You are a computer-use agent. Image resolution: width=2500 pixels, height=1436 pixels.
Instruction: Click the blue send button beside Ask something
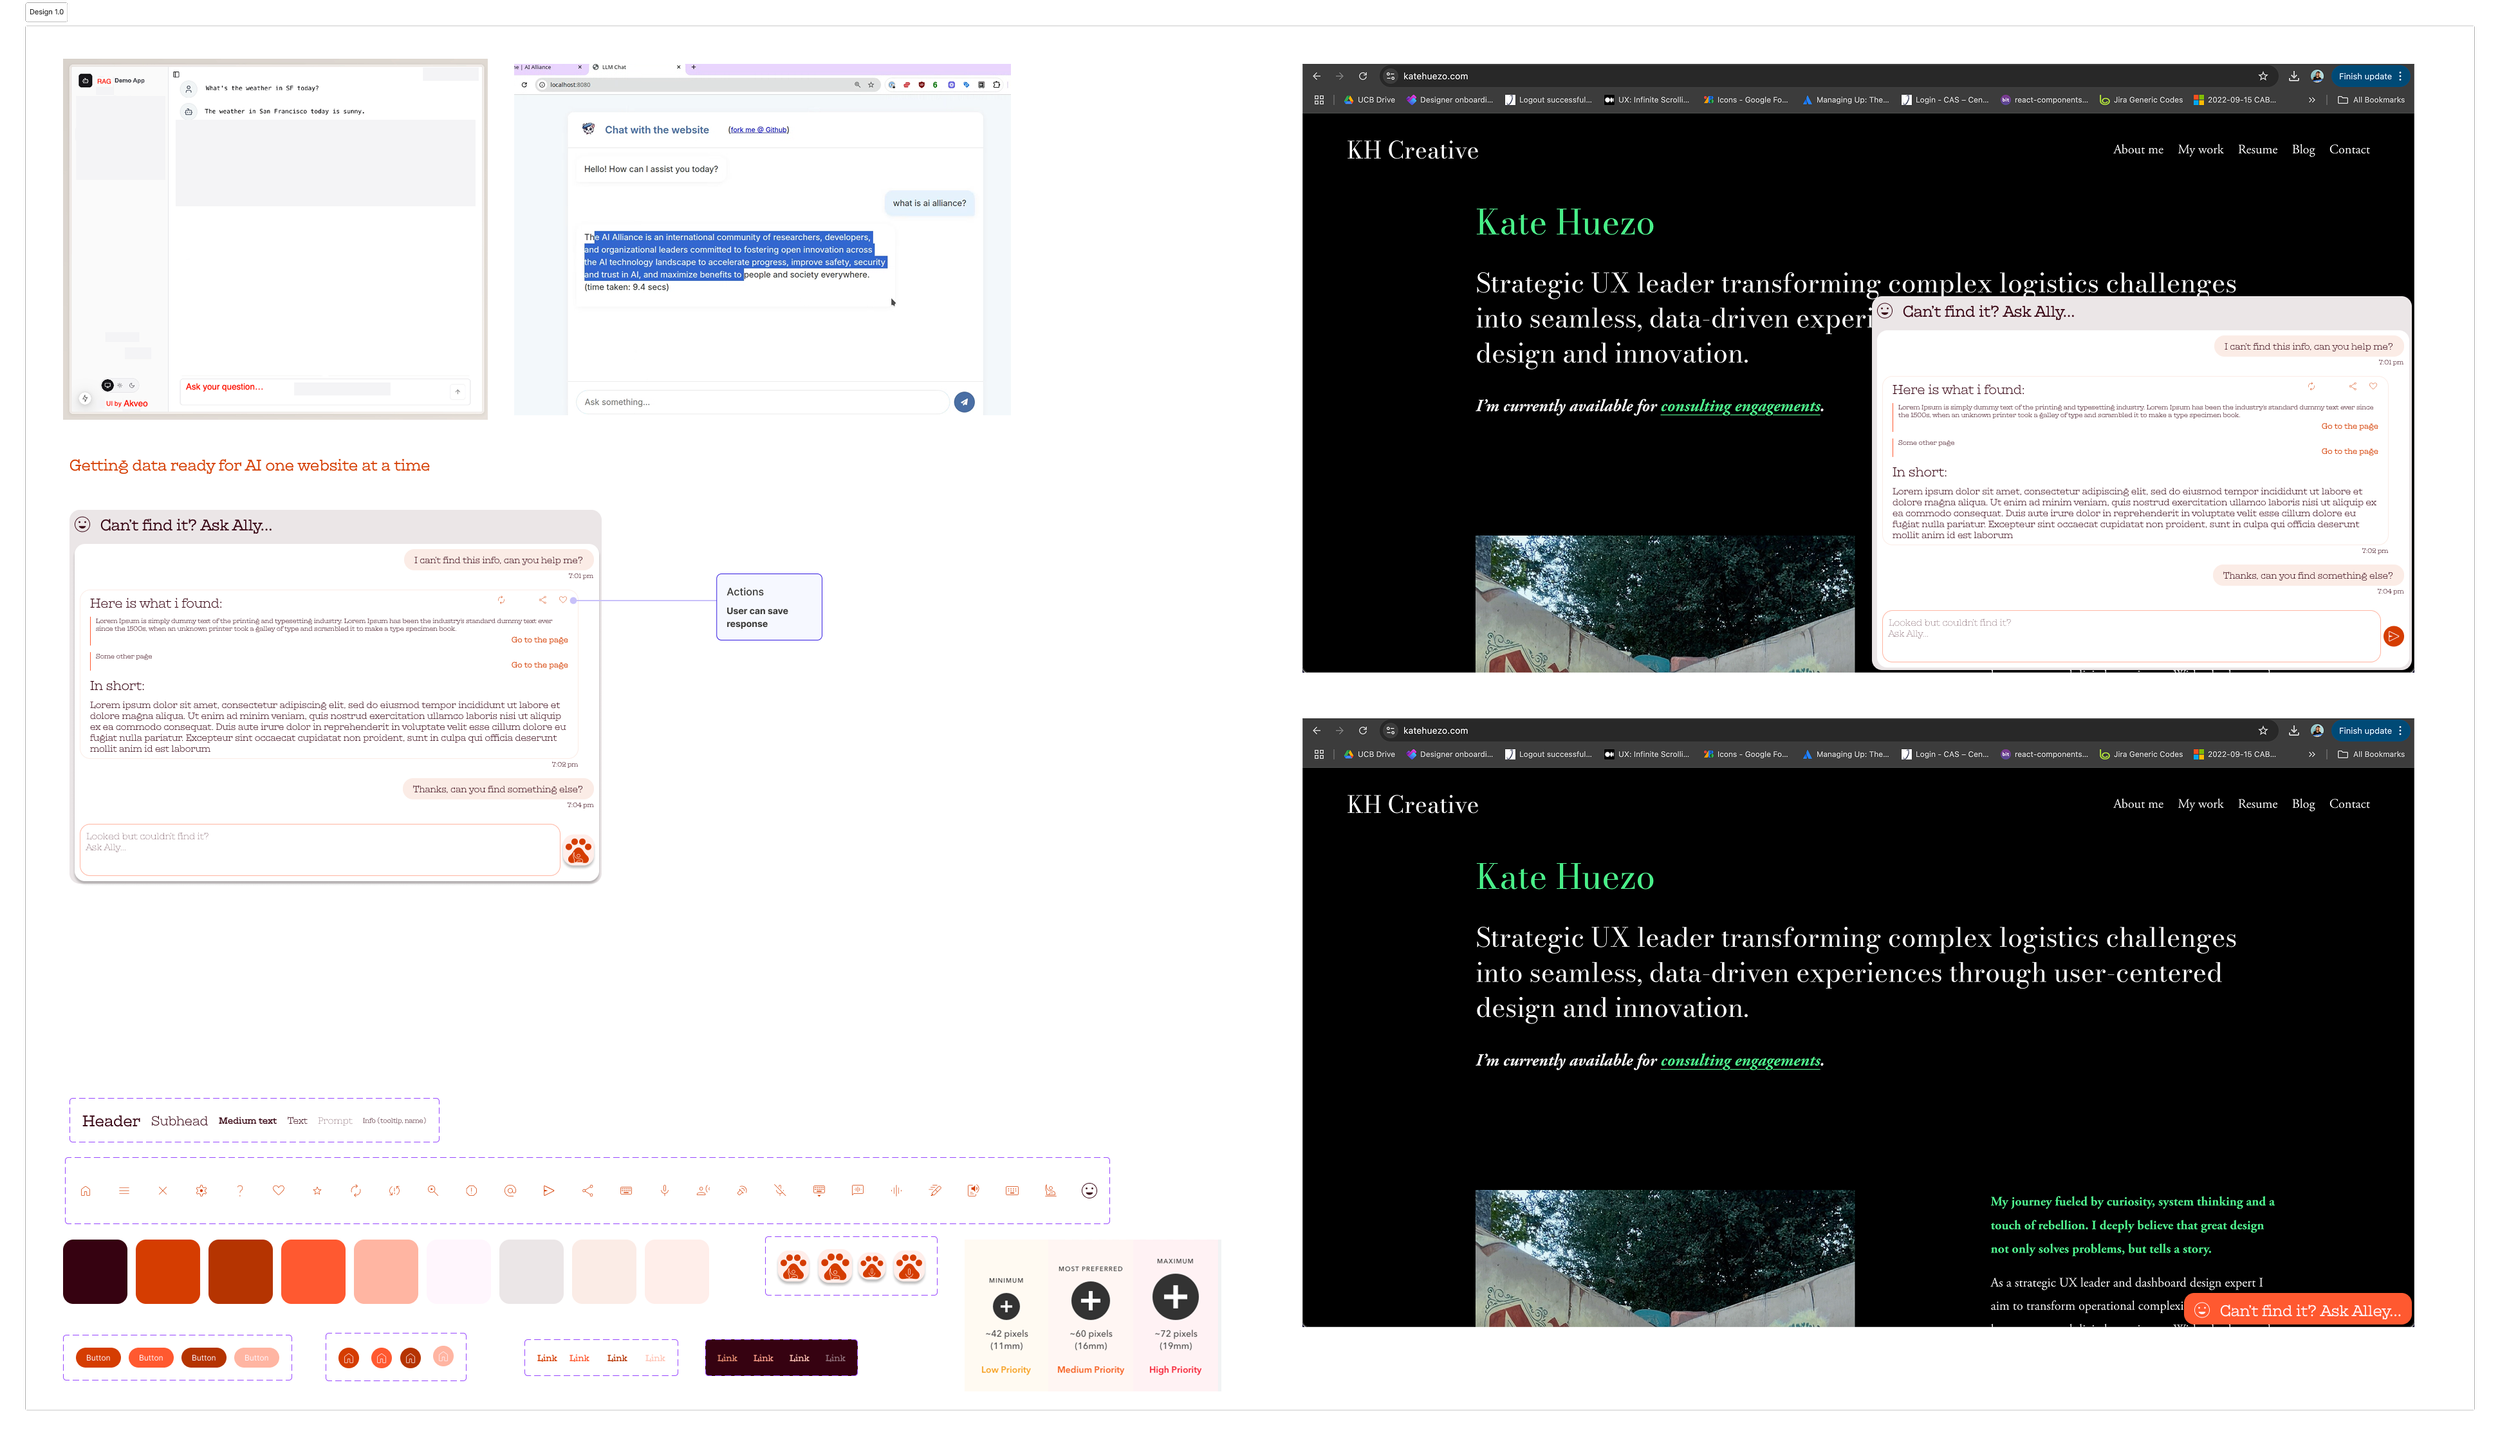[x=964, y=402]
